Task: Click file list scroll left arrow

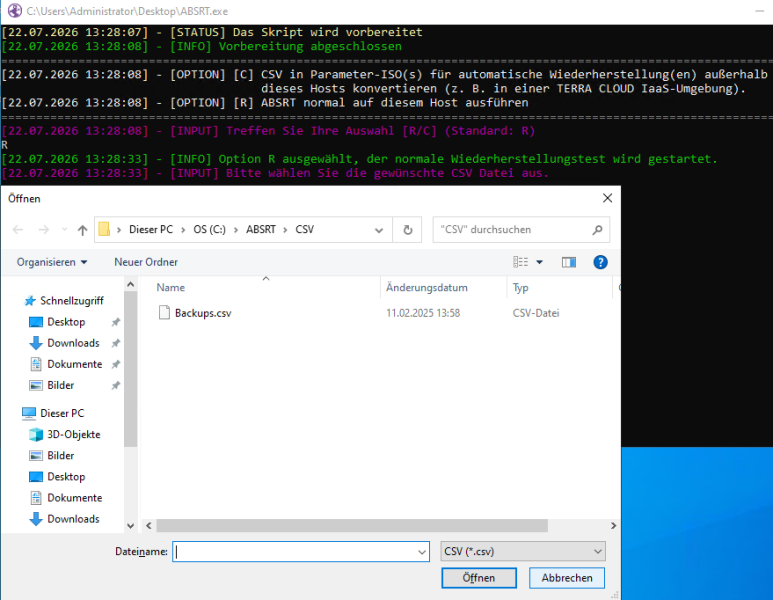Action: pyautogui.click(x=149, y=526)
